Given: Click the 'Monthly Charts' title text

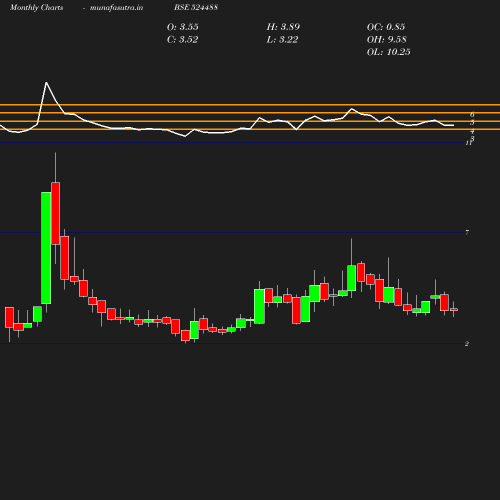Looking at the screenshot, I should (37, 8).
